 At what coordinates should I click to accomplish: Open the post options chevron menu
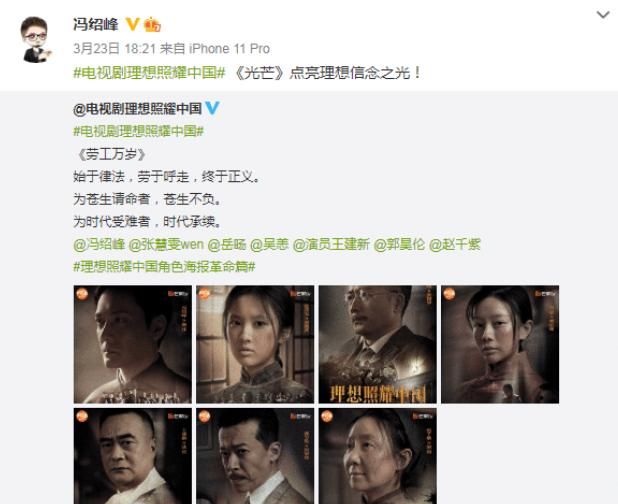pyautogui.click(x=603, y=15)
